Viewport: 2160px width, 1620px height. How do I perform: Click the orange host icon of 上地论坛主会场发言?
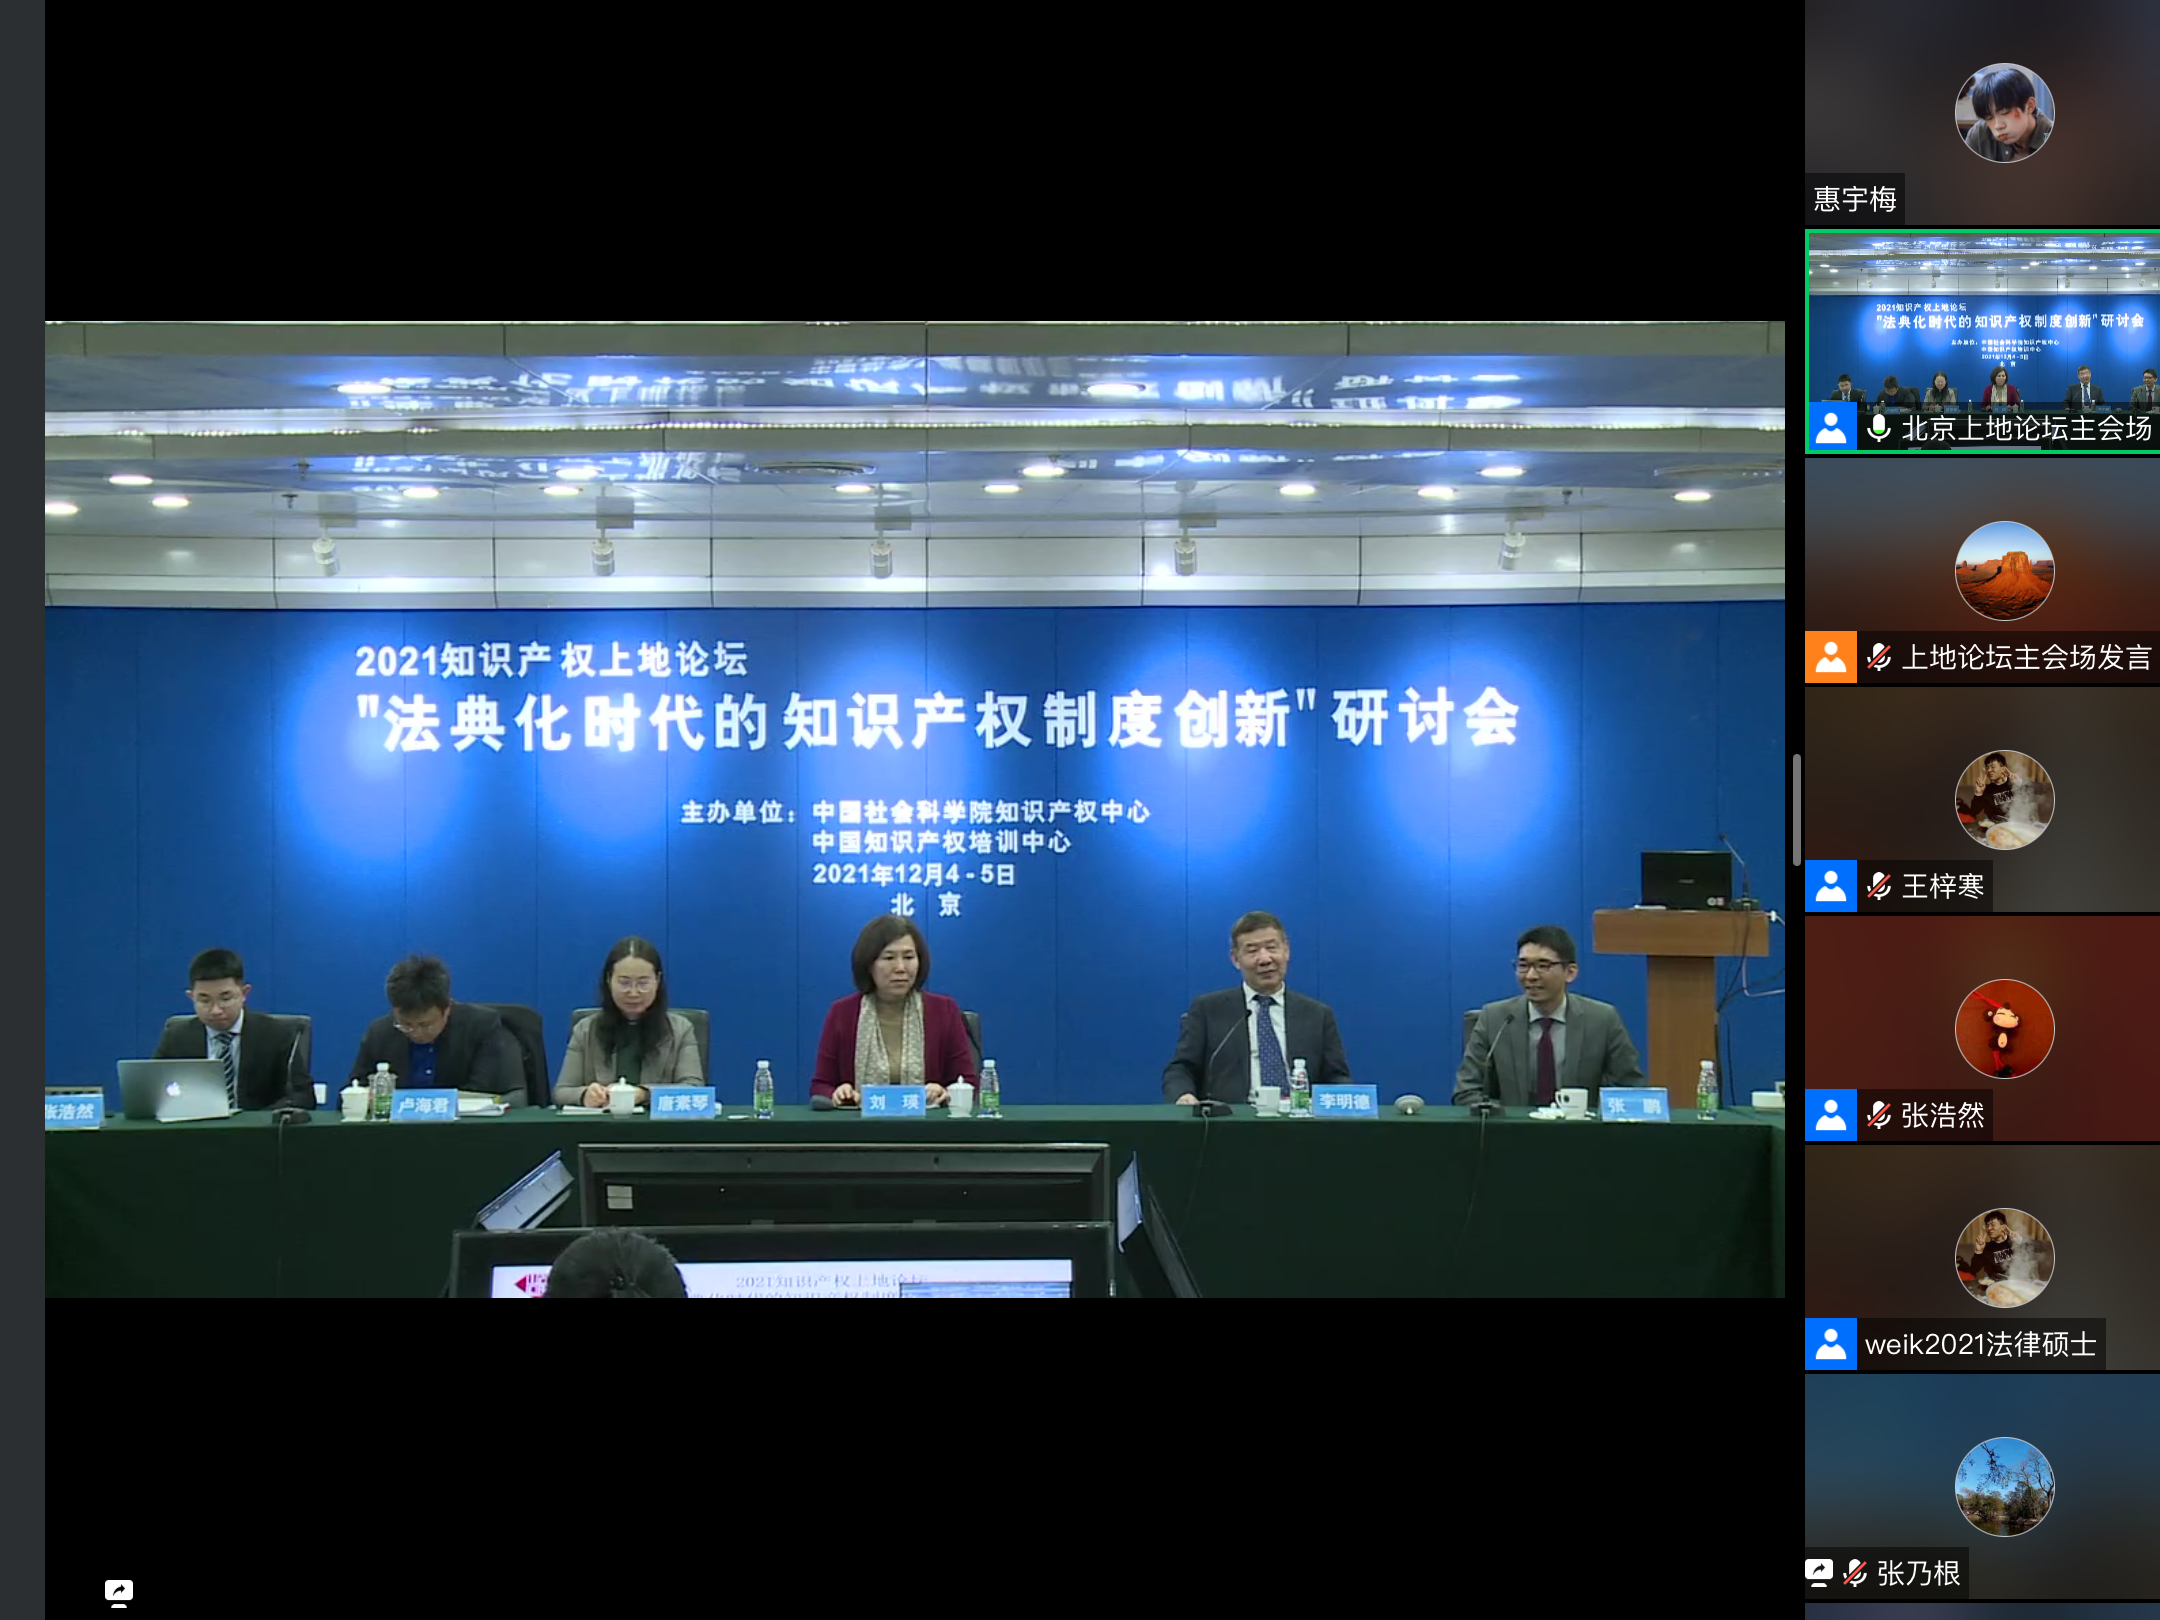tap(1830, 657)
